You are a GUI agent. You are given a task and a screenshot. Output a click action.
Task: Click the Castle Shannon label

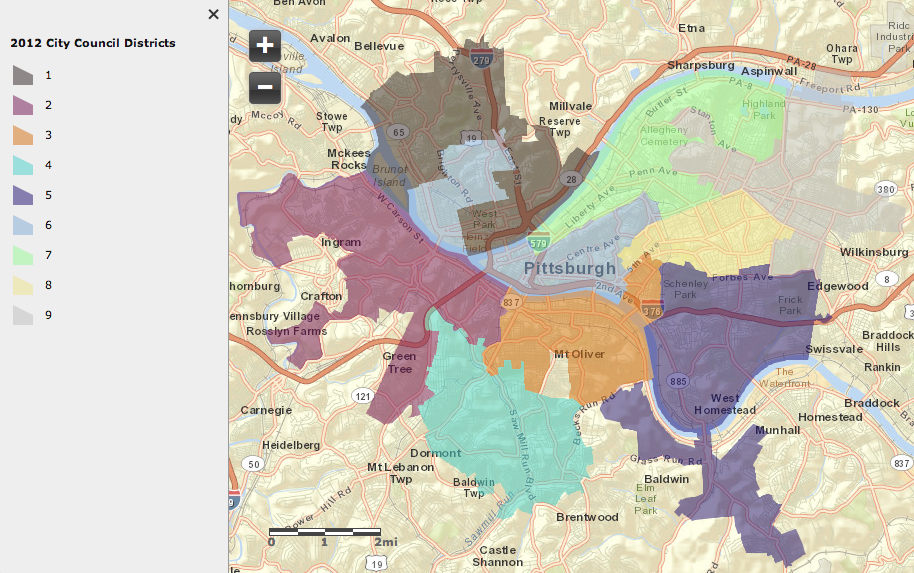coord(497,556)
